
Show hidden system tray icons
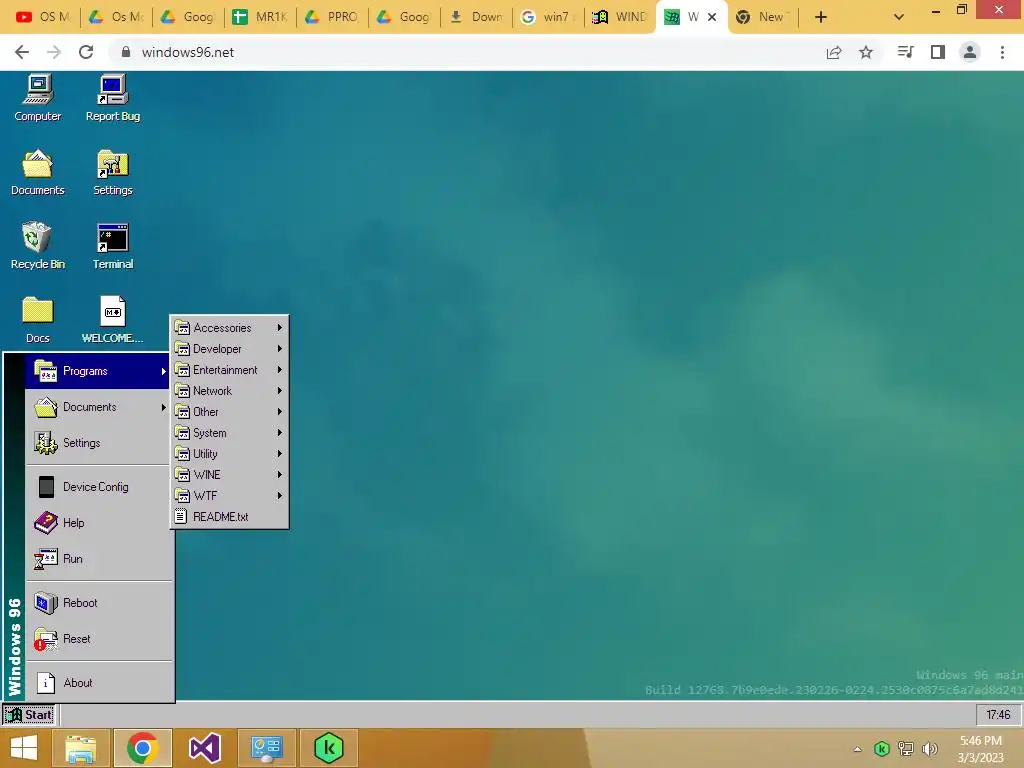[x=857, y=749]
